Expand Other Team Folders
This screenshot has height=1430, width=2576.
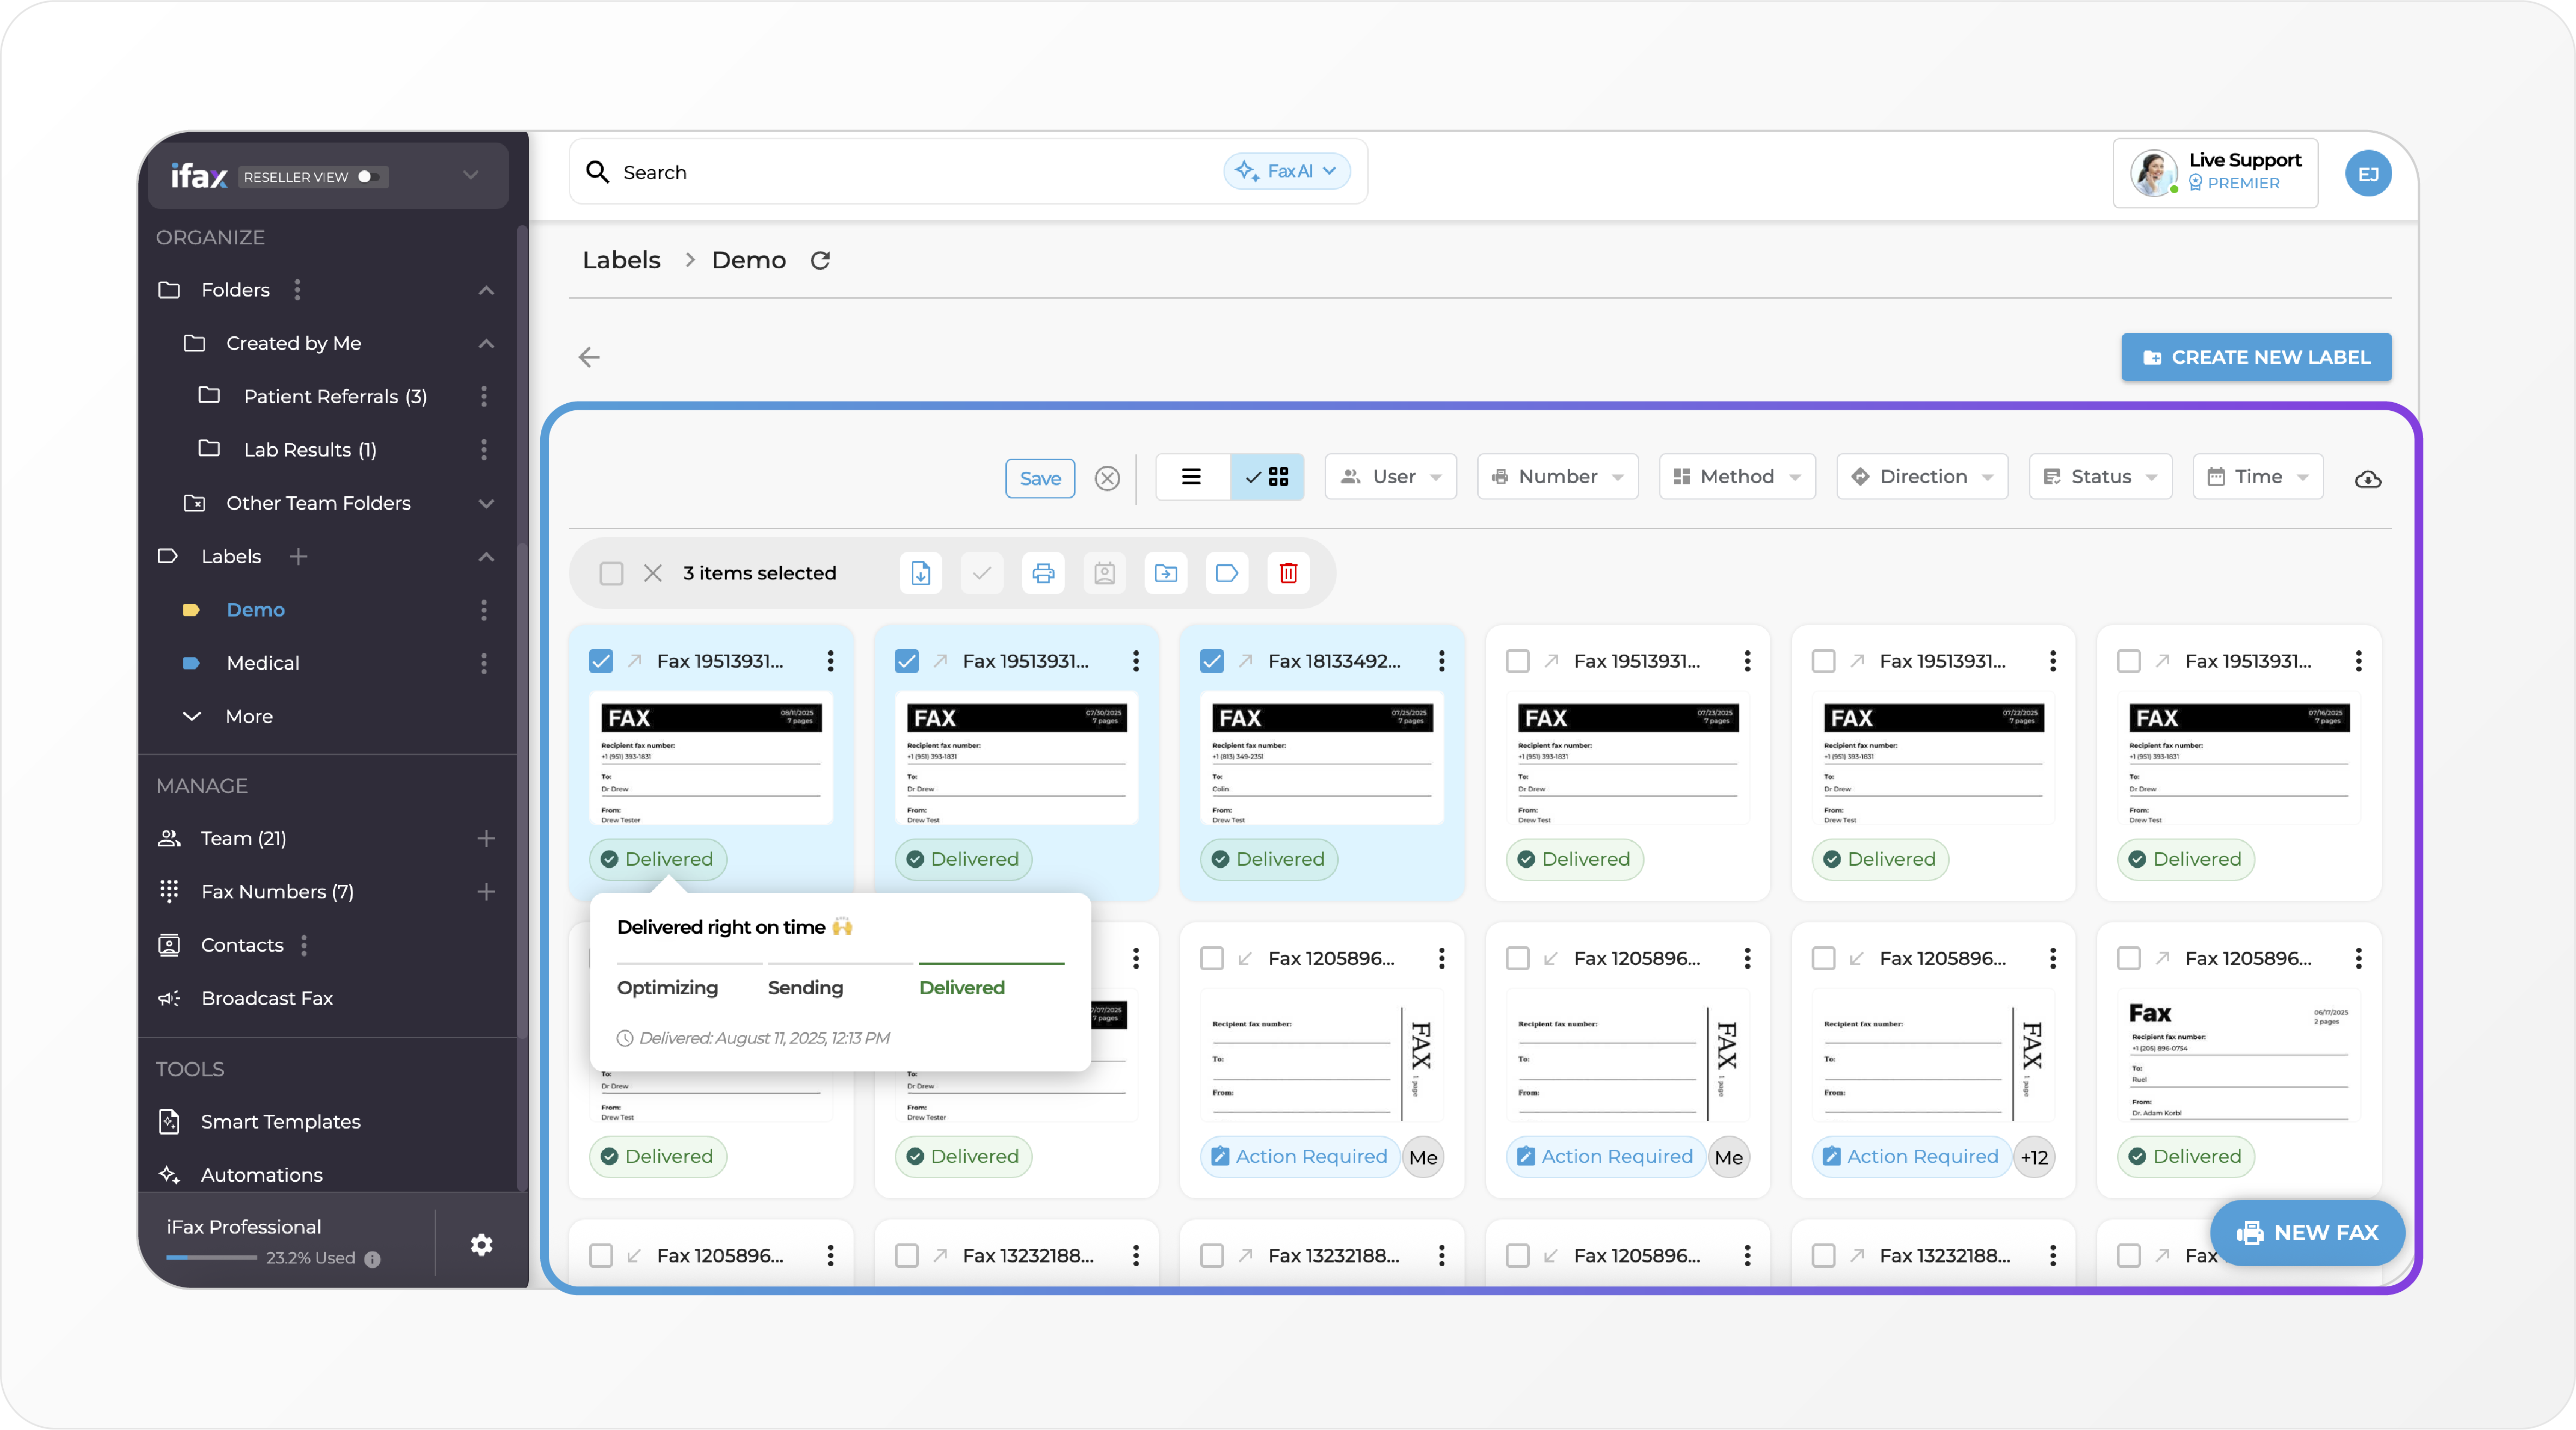pyautogui.click(x=486, y=503)
